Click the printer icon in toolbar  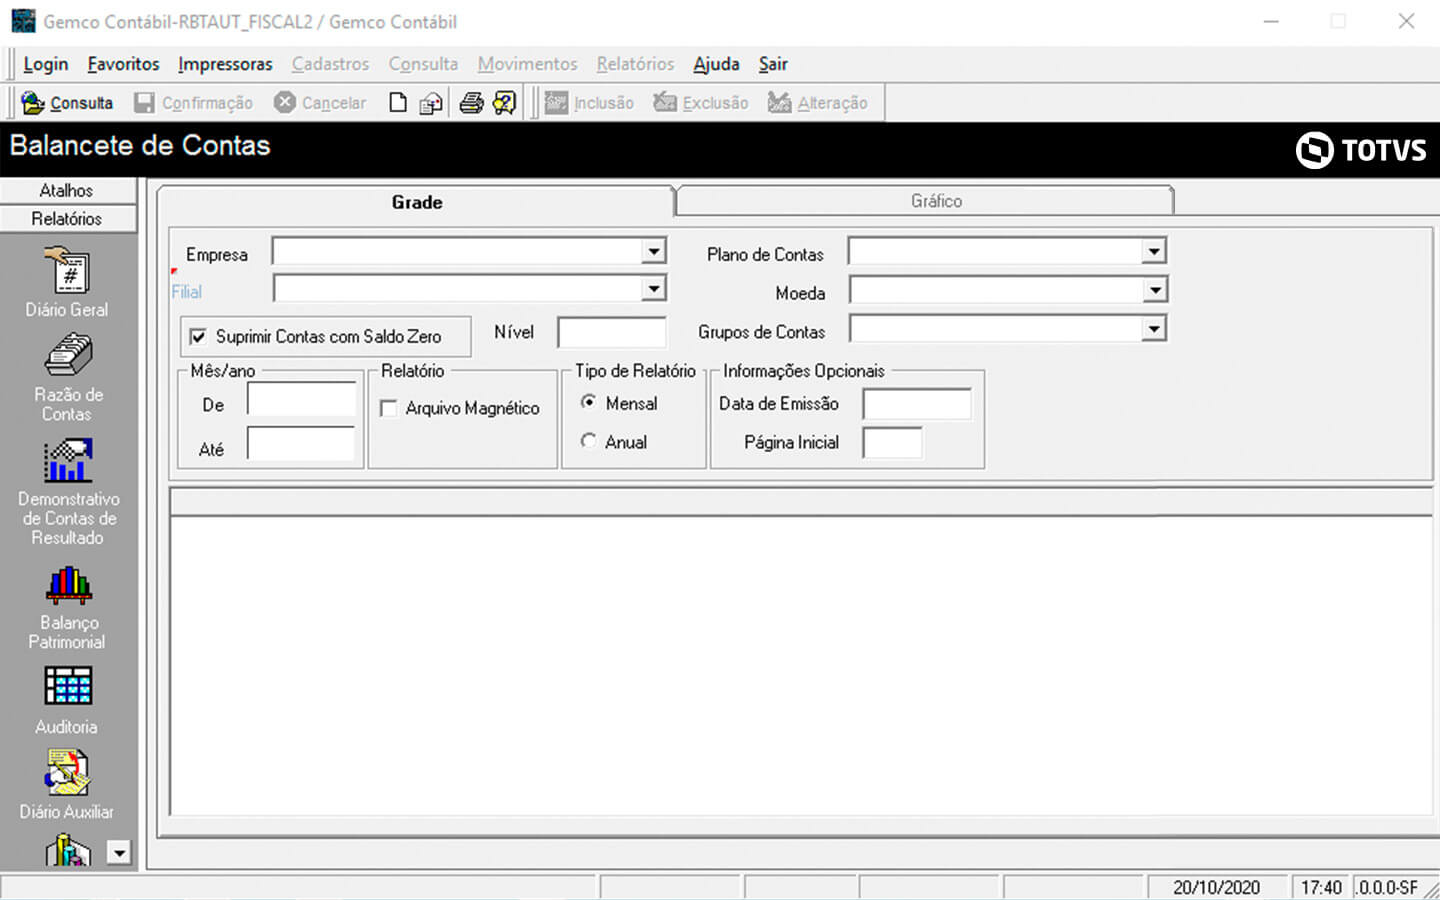(471, 103)
